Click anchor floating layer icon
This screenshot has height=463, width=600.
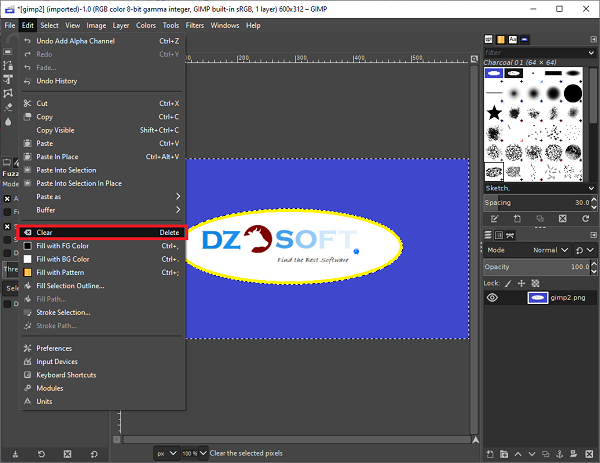[x=559, y=454]
